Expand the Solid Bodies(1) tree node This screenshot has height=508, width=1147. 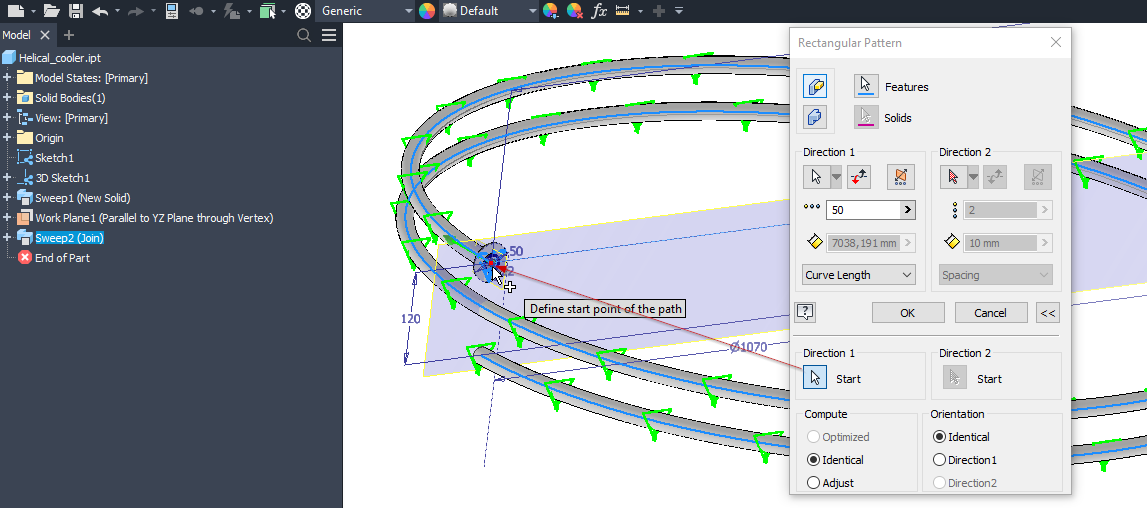pos(7,98)
